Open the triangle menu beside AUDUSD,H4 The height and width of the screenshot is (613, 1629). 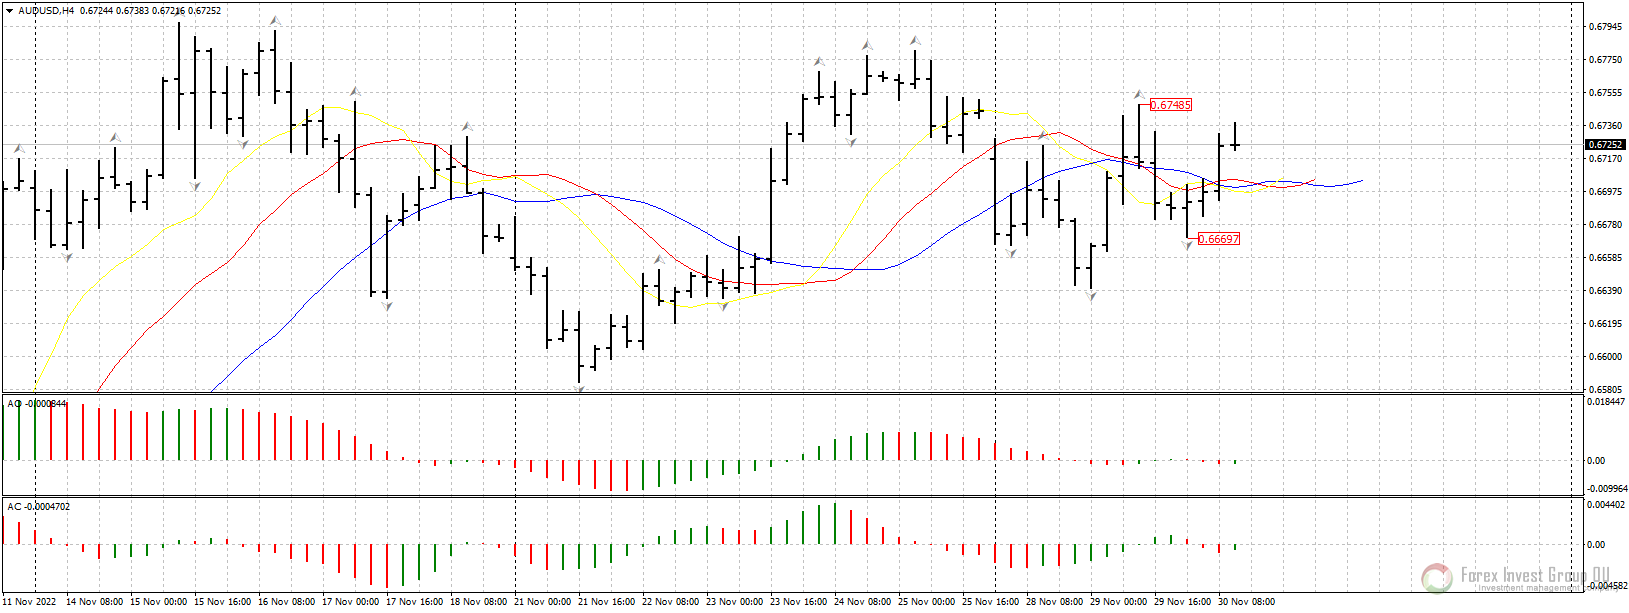pos(9,11)
